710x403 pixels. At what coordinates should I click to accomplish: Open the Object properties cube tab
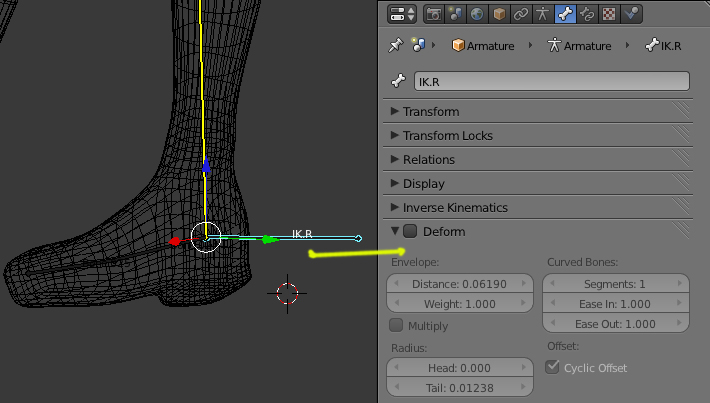[x=499, y=14]
